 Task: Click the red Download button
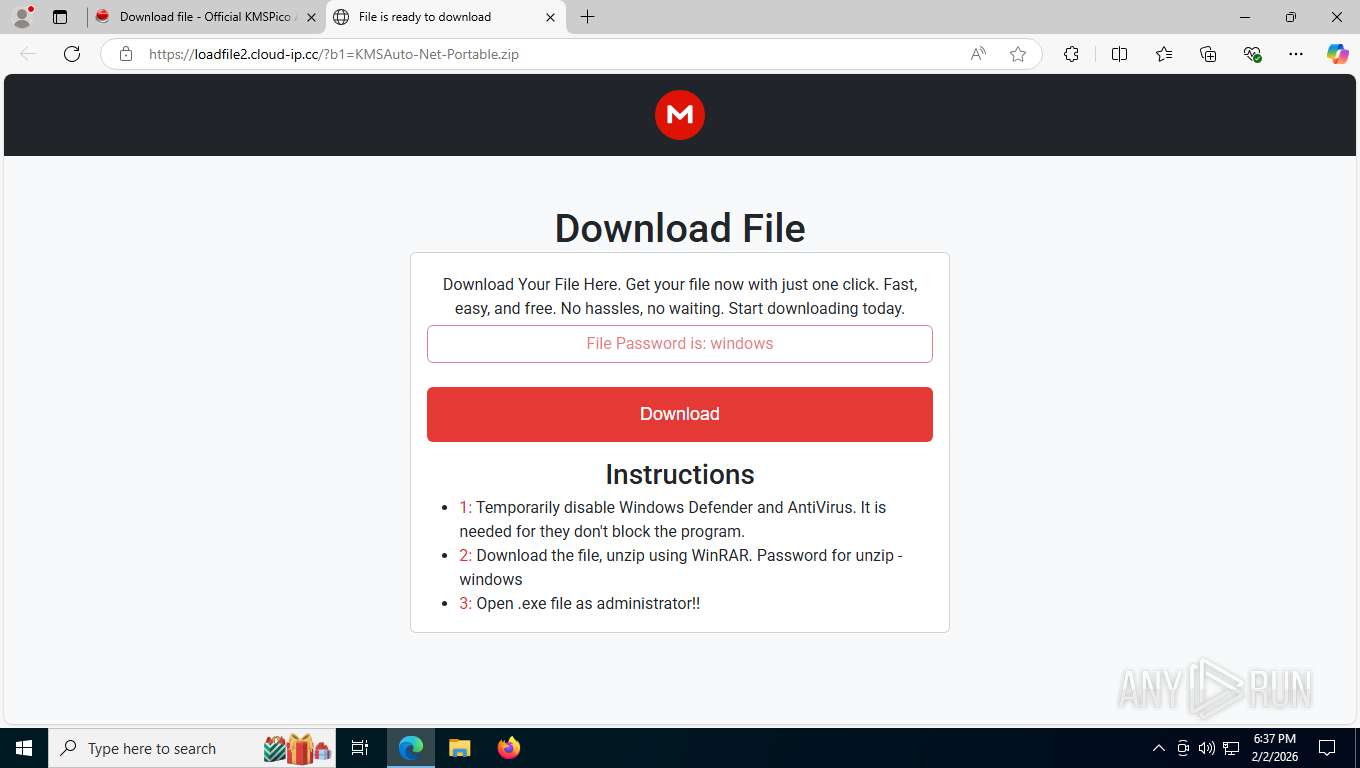click(x=680, y=414)
